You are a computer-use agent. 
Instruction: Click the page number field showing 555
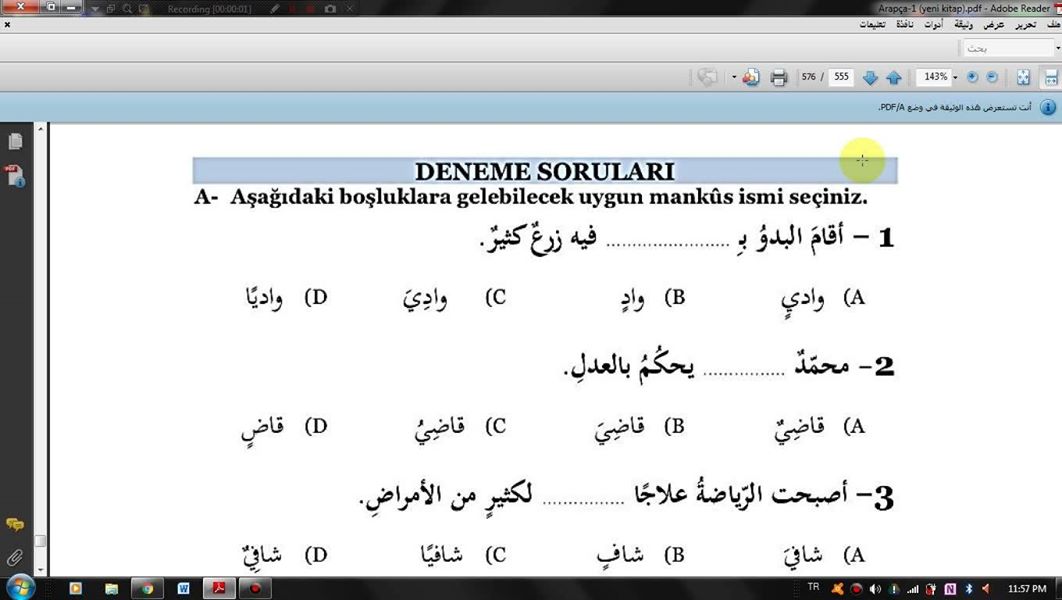tap(841, 77)
